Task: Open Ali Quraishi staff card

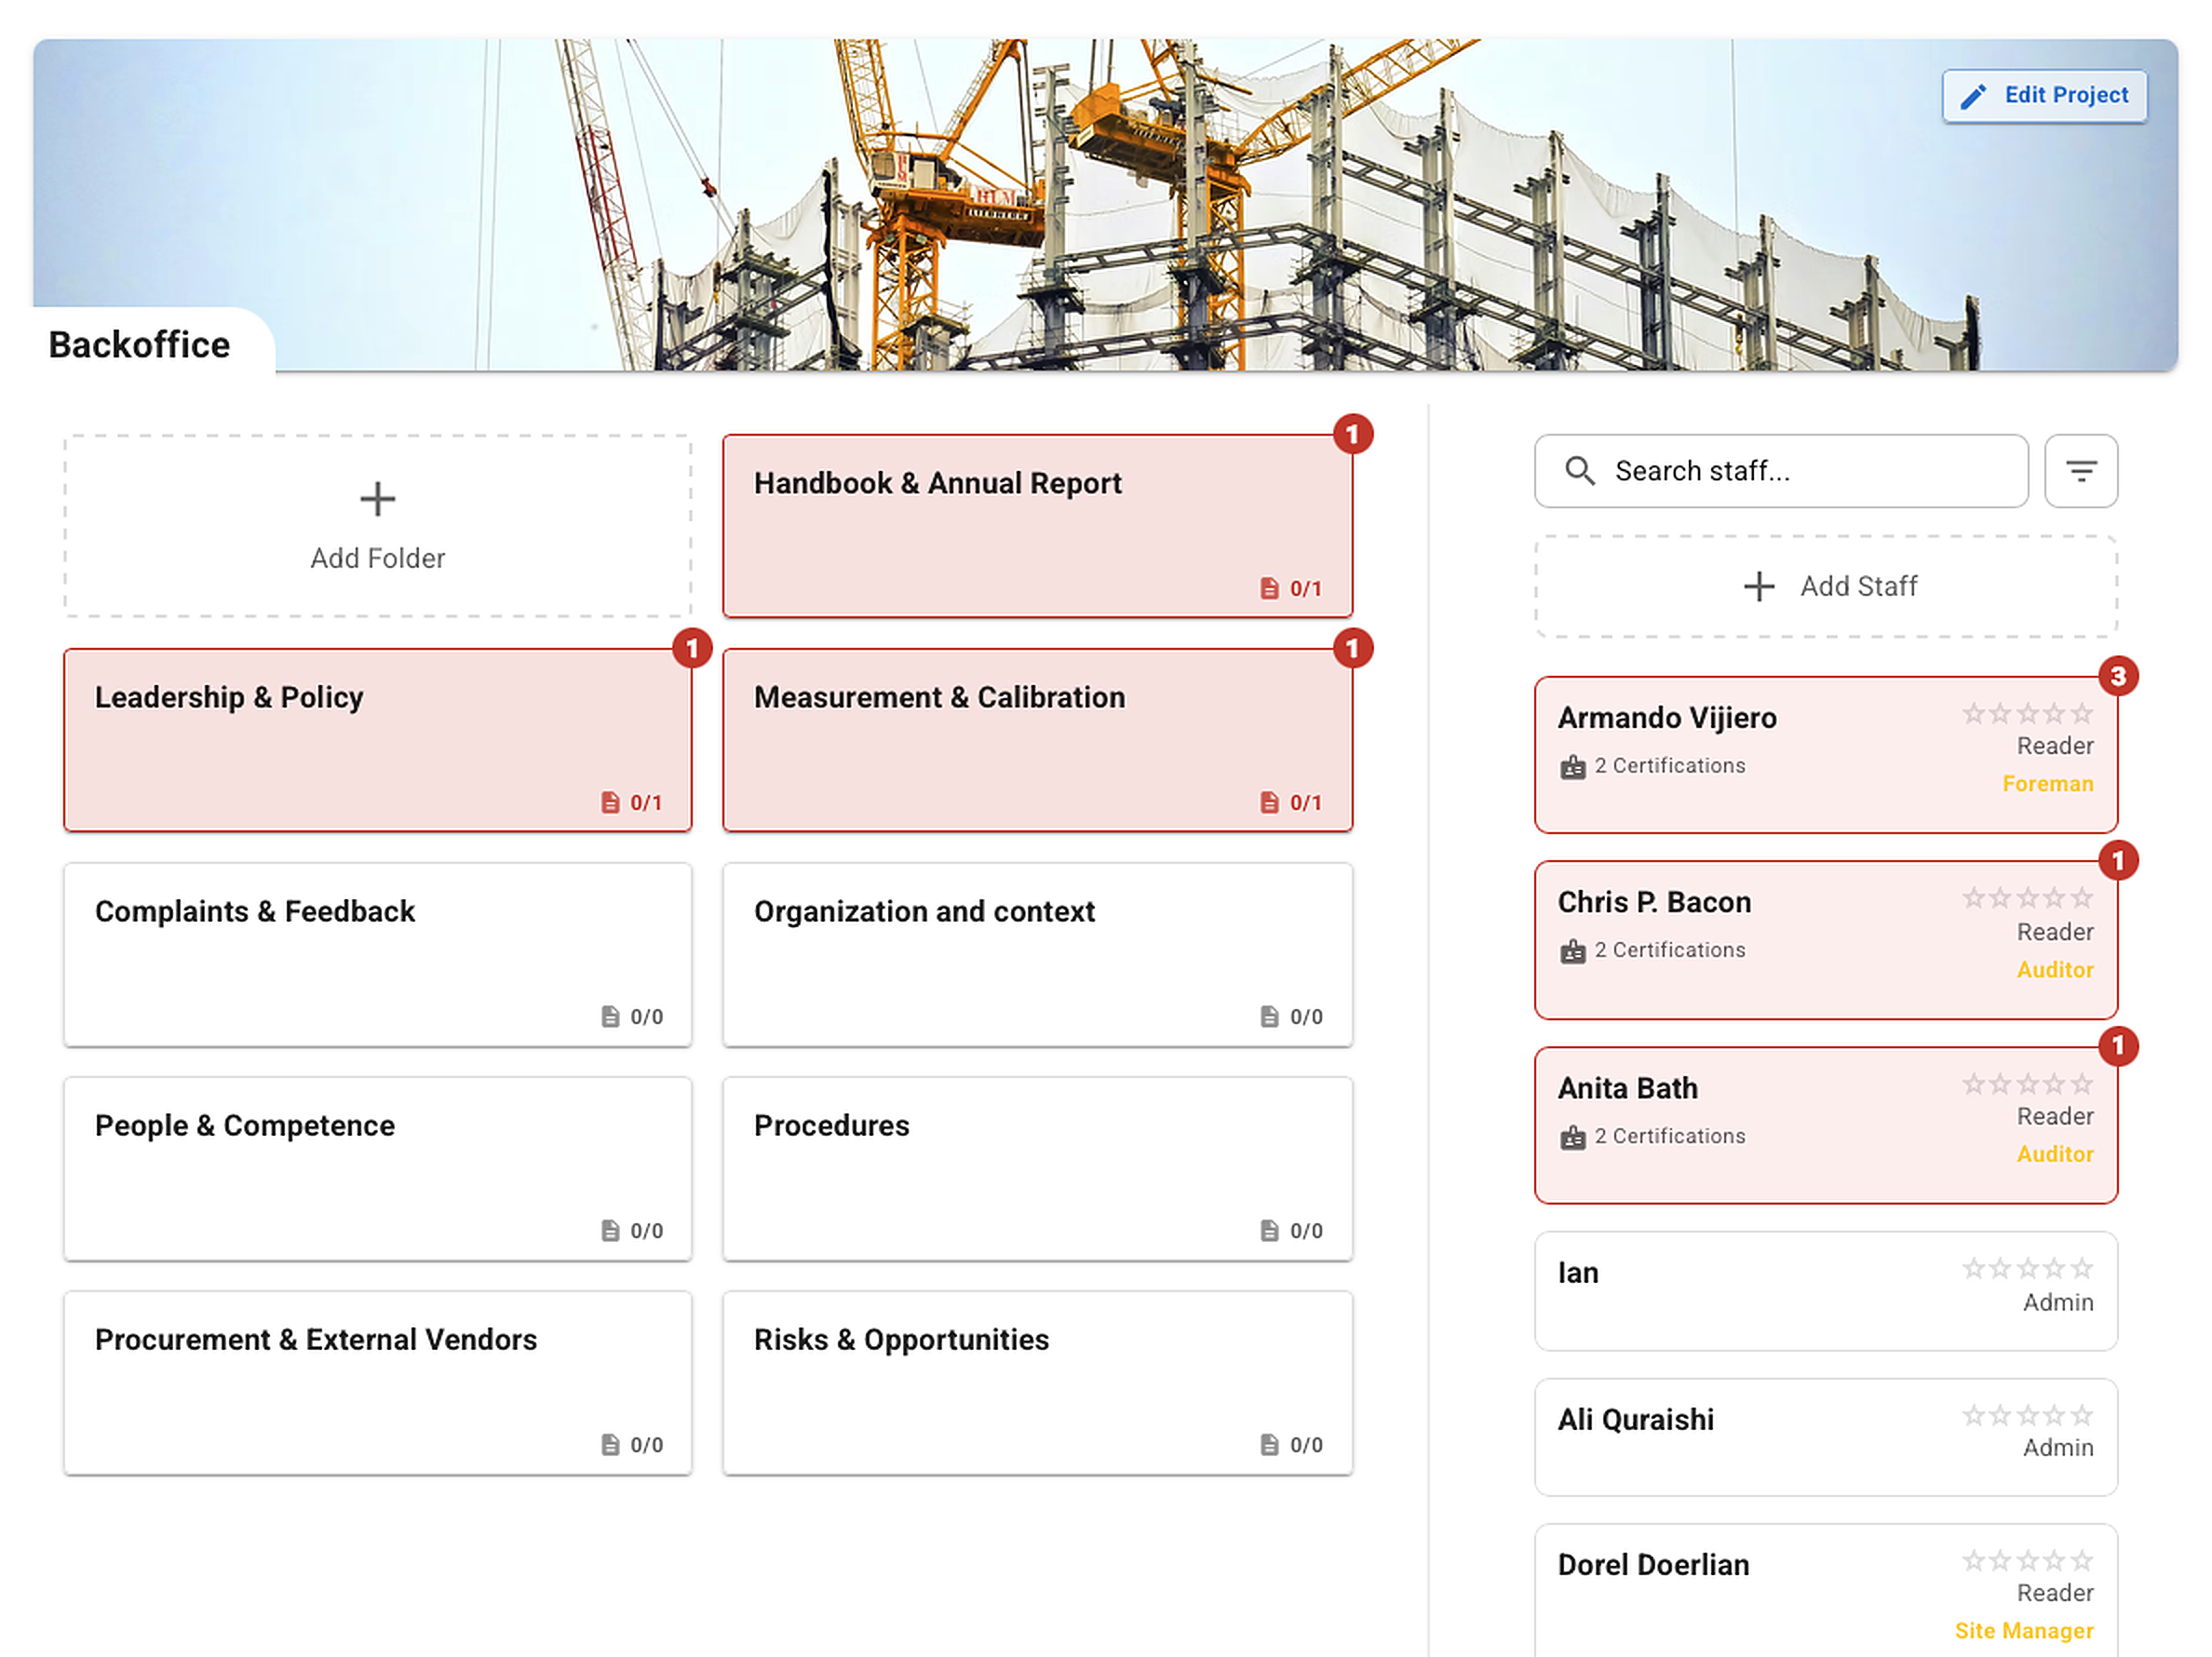Action: tap(1825, 1437)
